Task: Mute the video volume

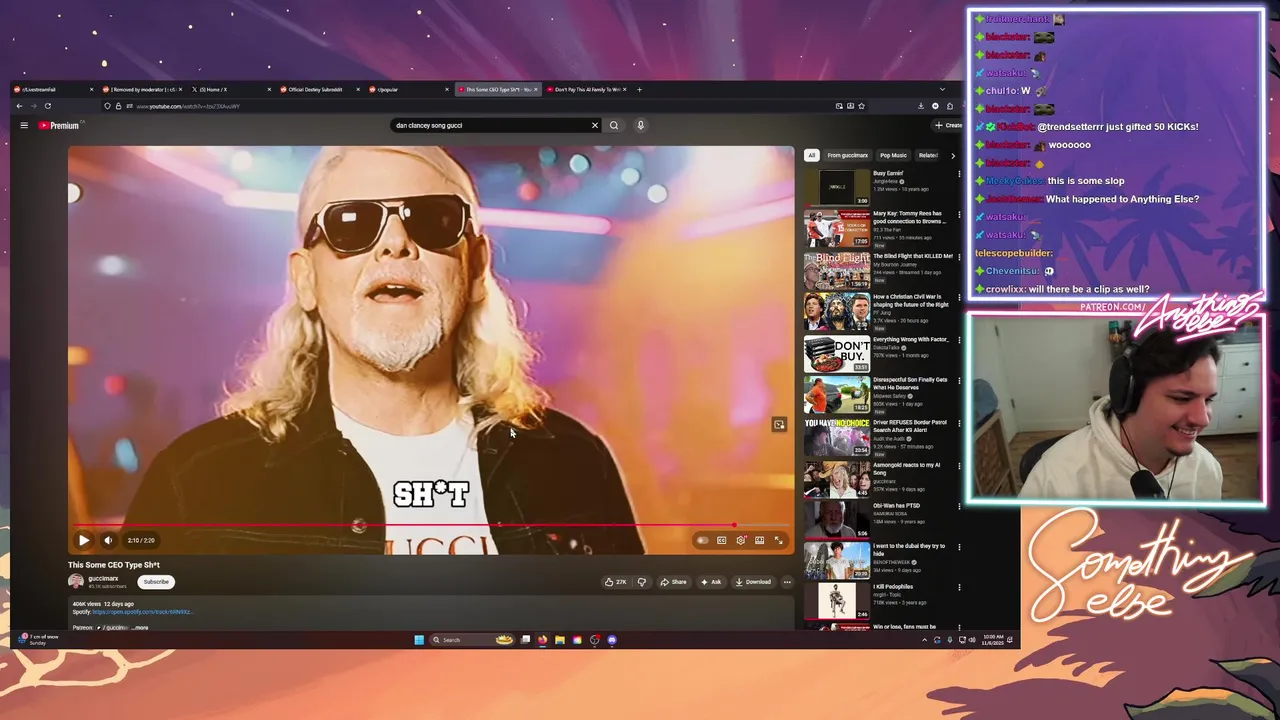Action: [x=108, y=540]
